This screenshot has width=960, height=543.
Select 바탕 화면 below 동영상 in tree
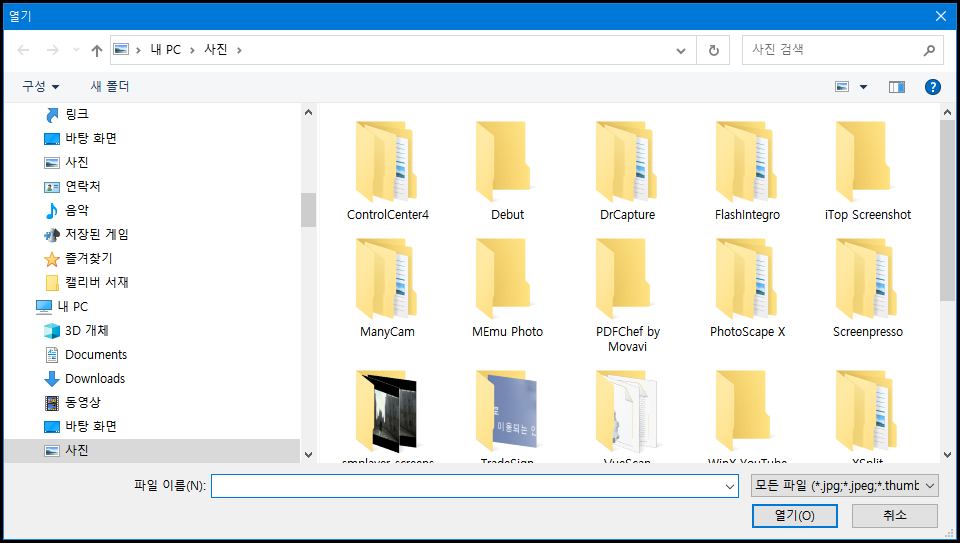tap(91, 426)
